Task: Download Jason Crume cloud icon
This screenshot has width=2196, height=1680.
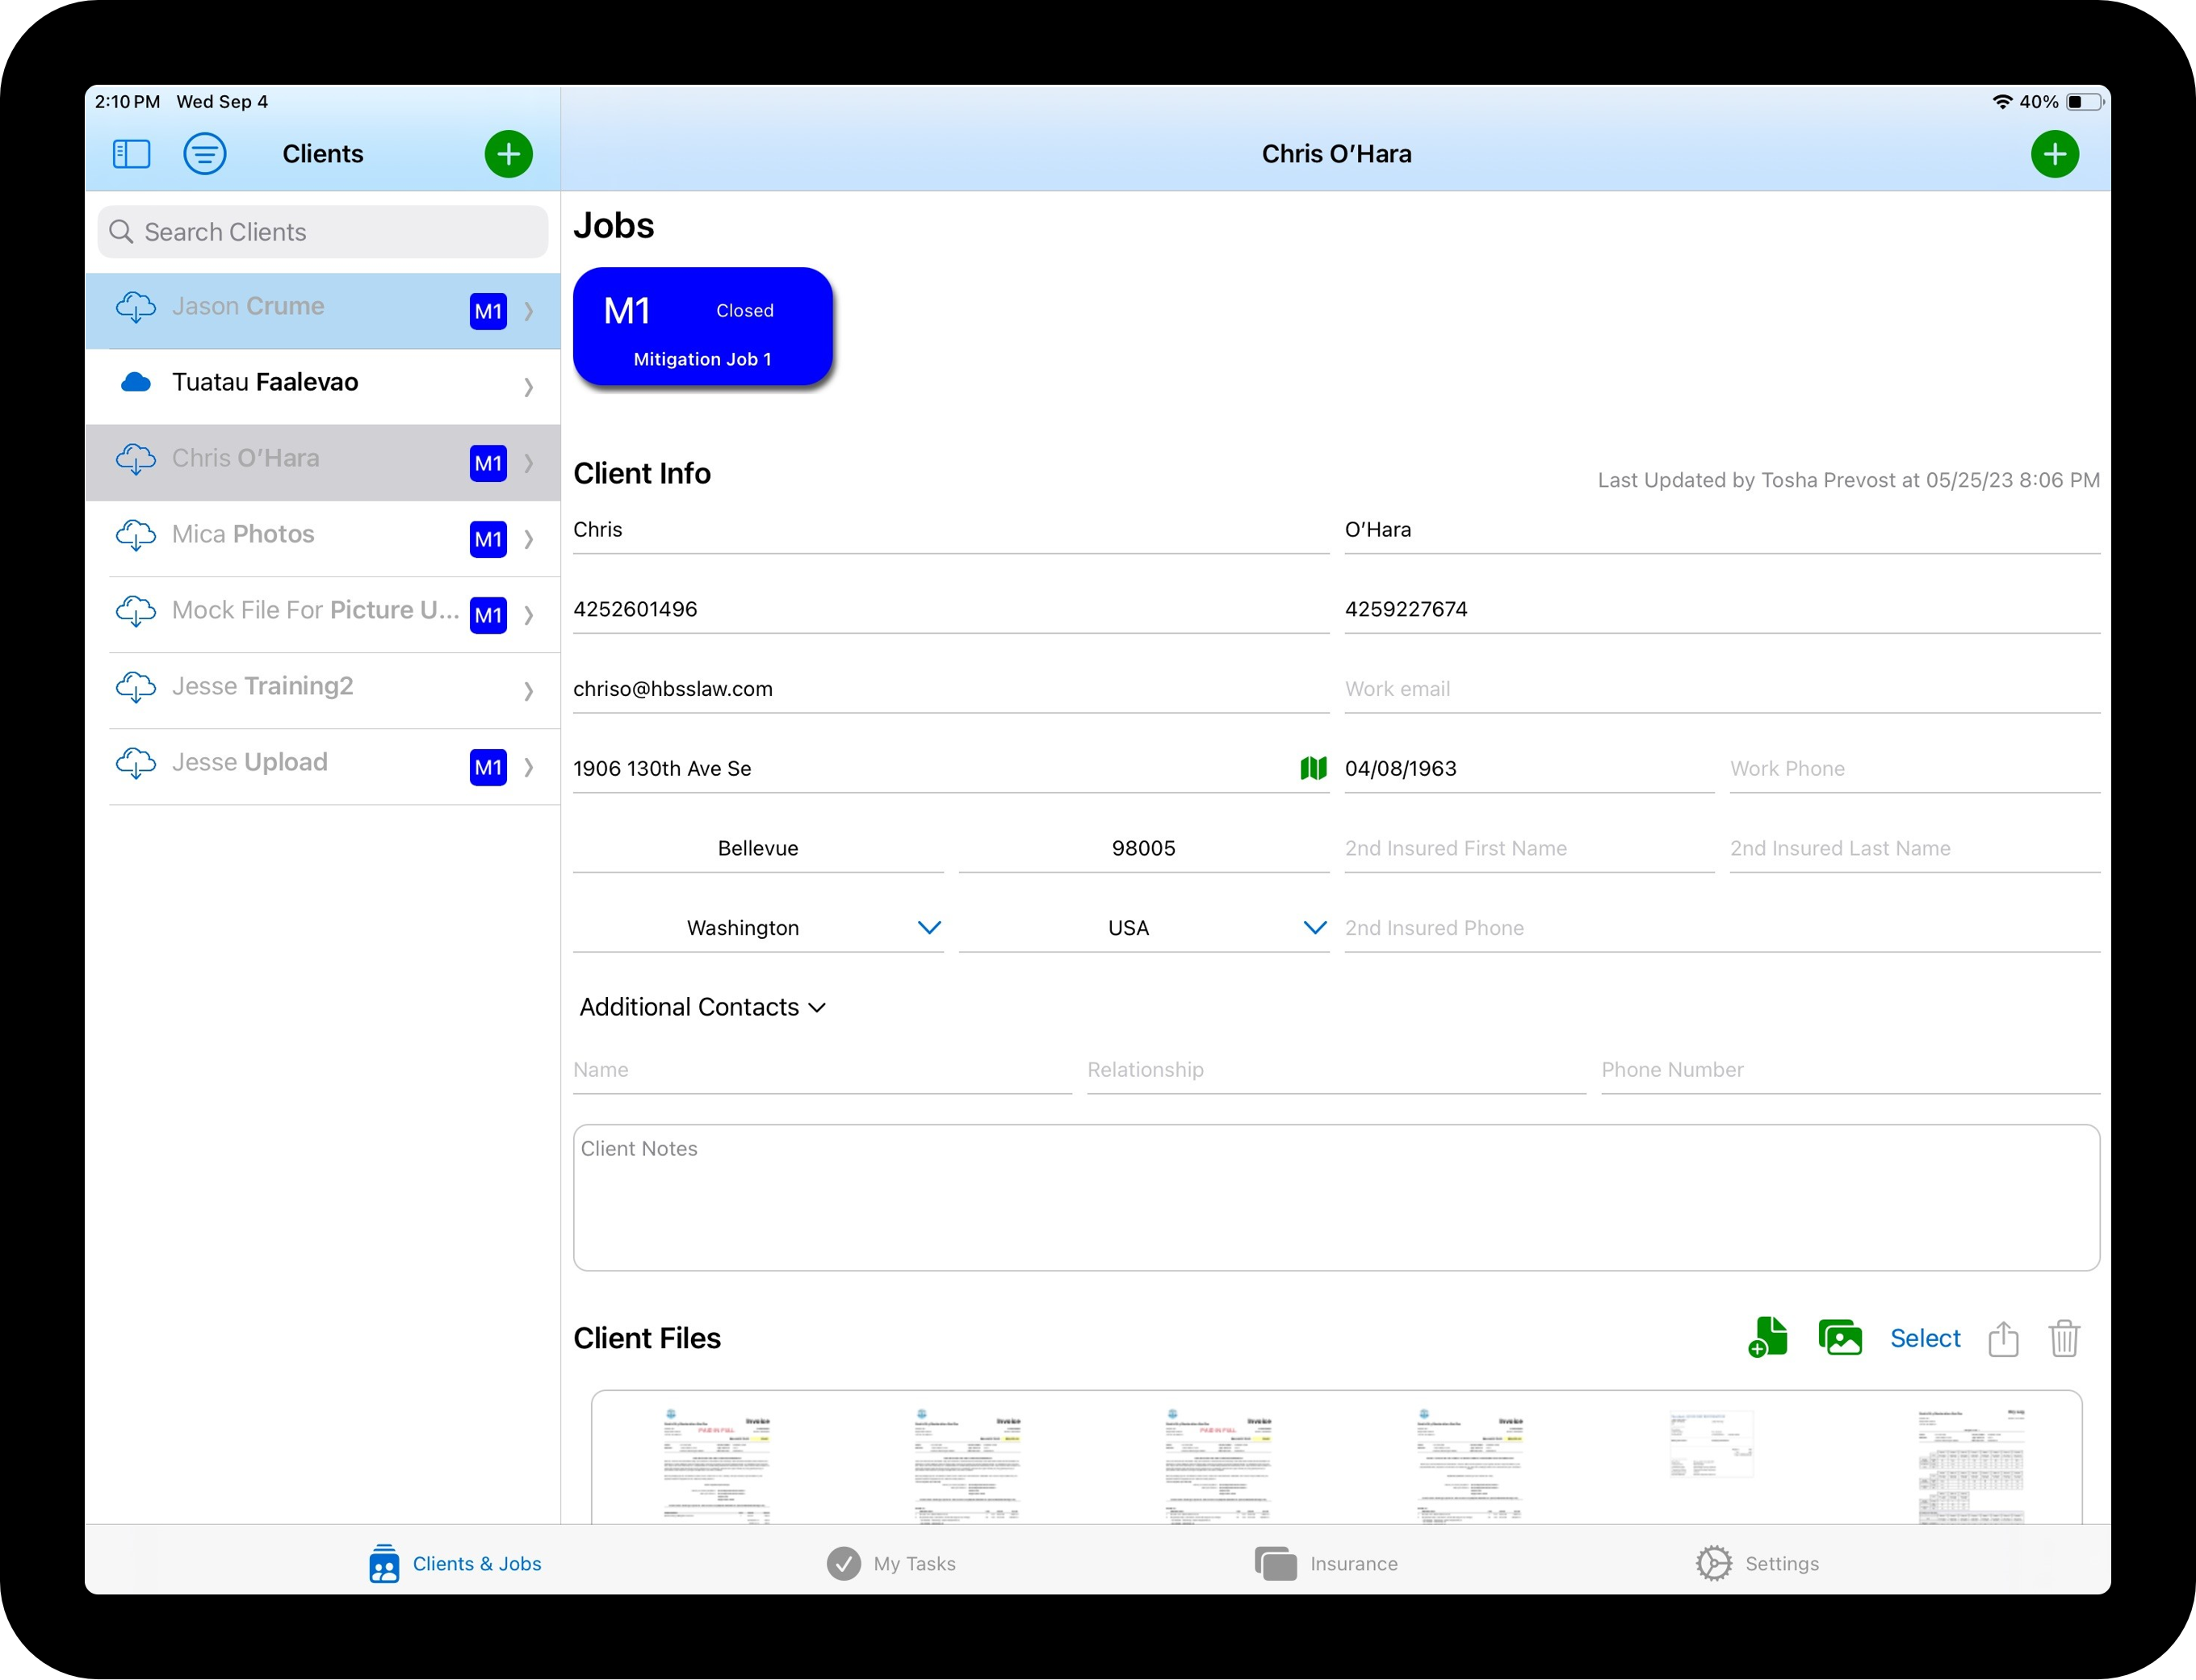Action: pyautogui.click(x=136, y=307)
